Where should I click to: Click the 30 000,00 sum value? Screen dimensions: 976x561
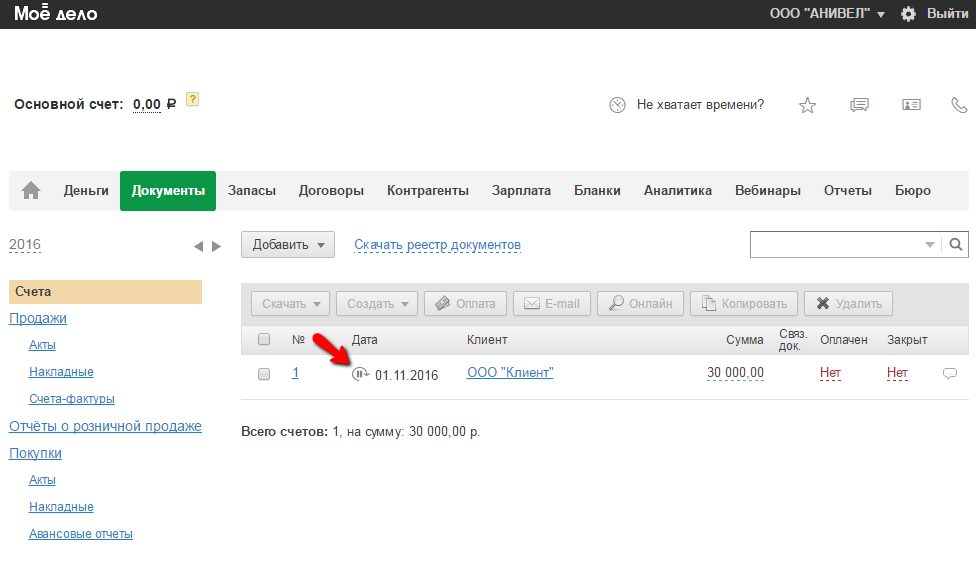click(735, 372)
